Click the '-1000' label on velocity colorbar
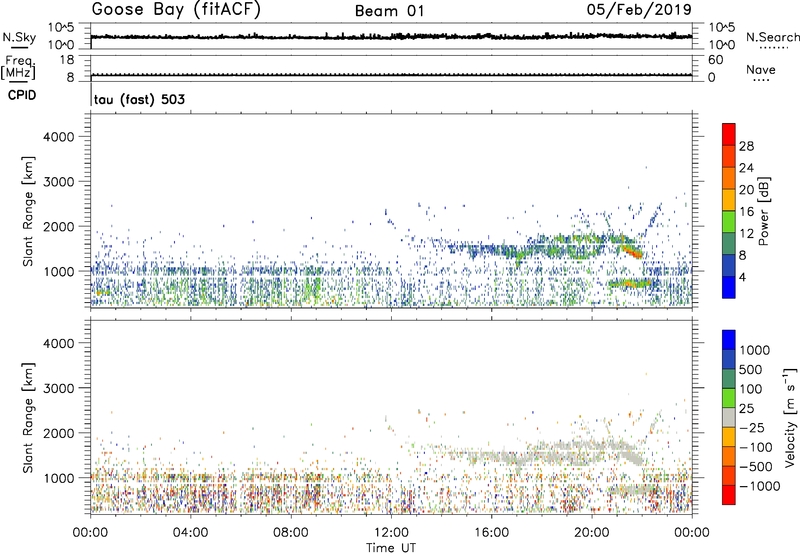The width and height of the screenshot is (800, 554). point(759,486)
